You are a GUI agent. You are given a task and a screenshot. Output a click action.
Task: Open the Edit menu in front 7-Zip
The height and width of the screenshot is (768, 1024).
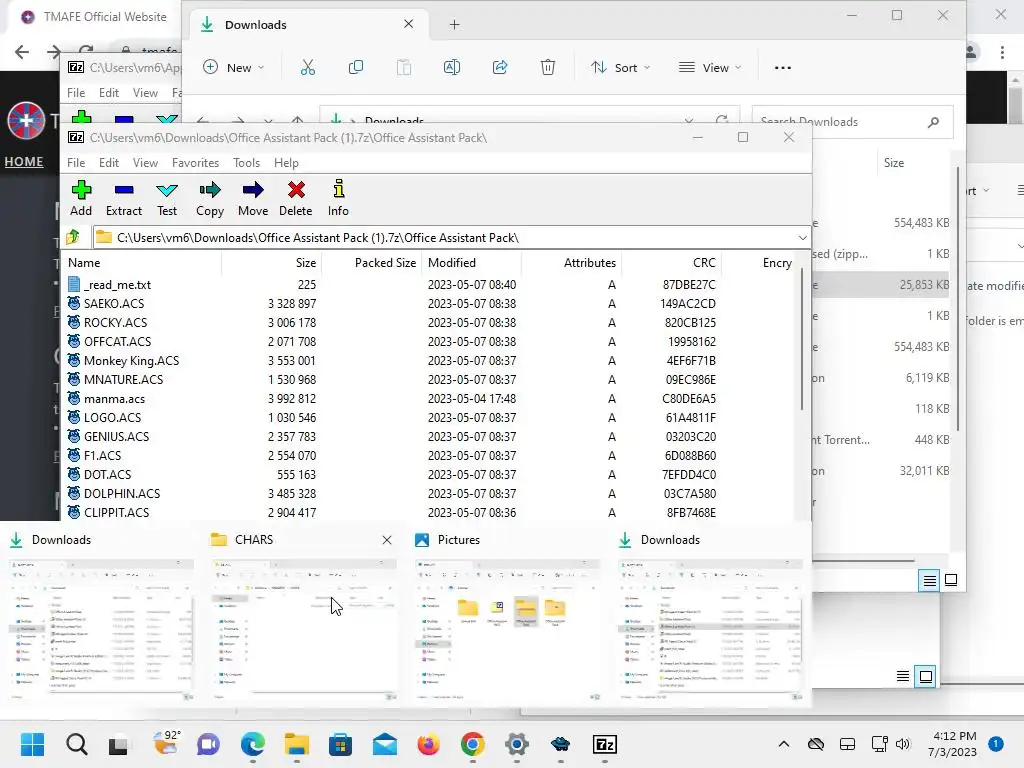[x=108, y=163]
